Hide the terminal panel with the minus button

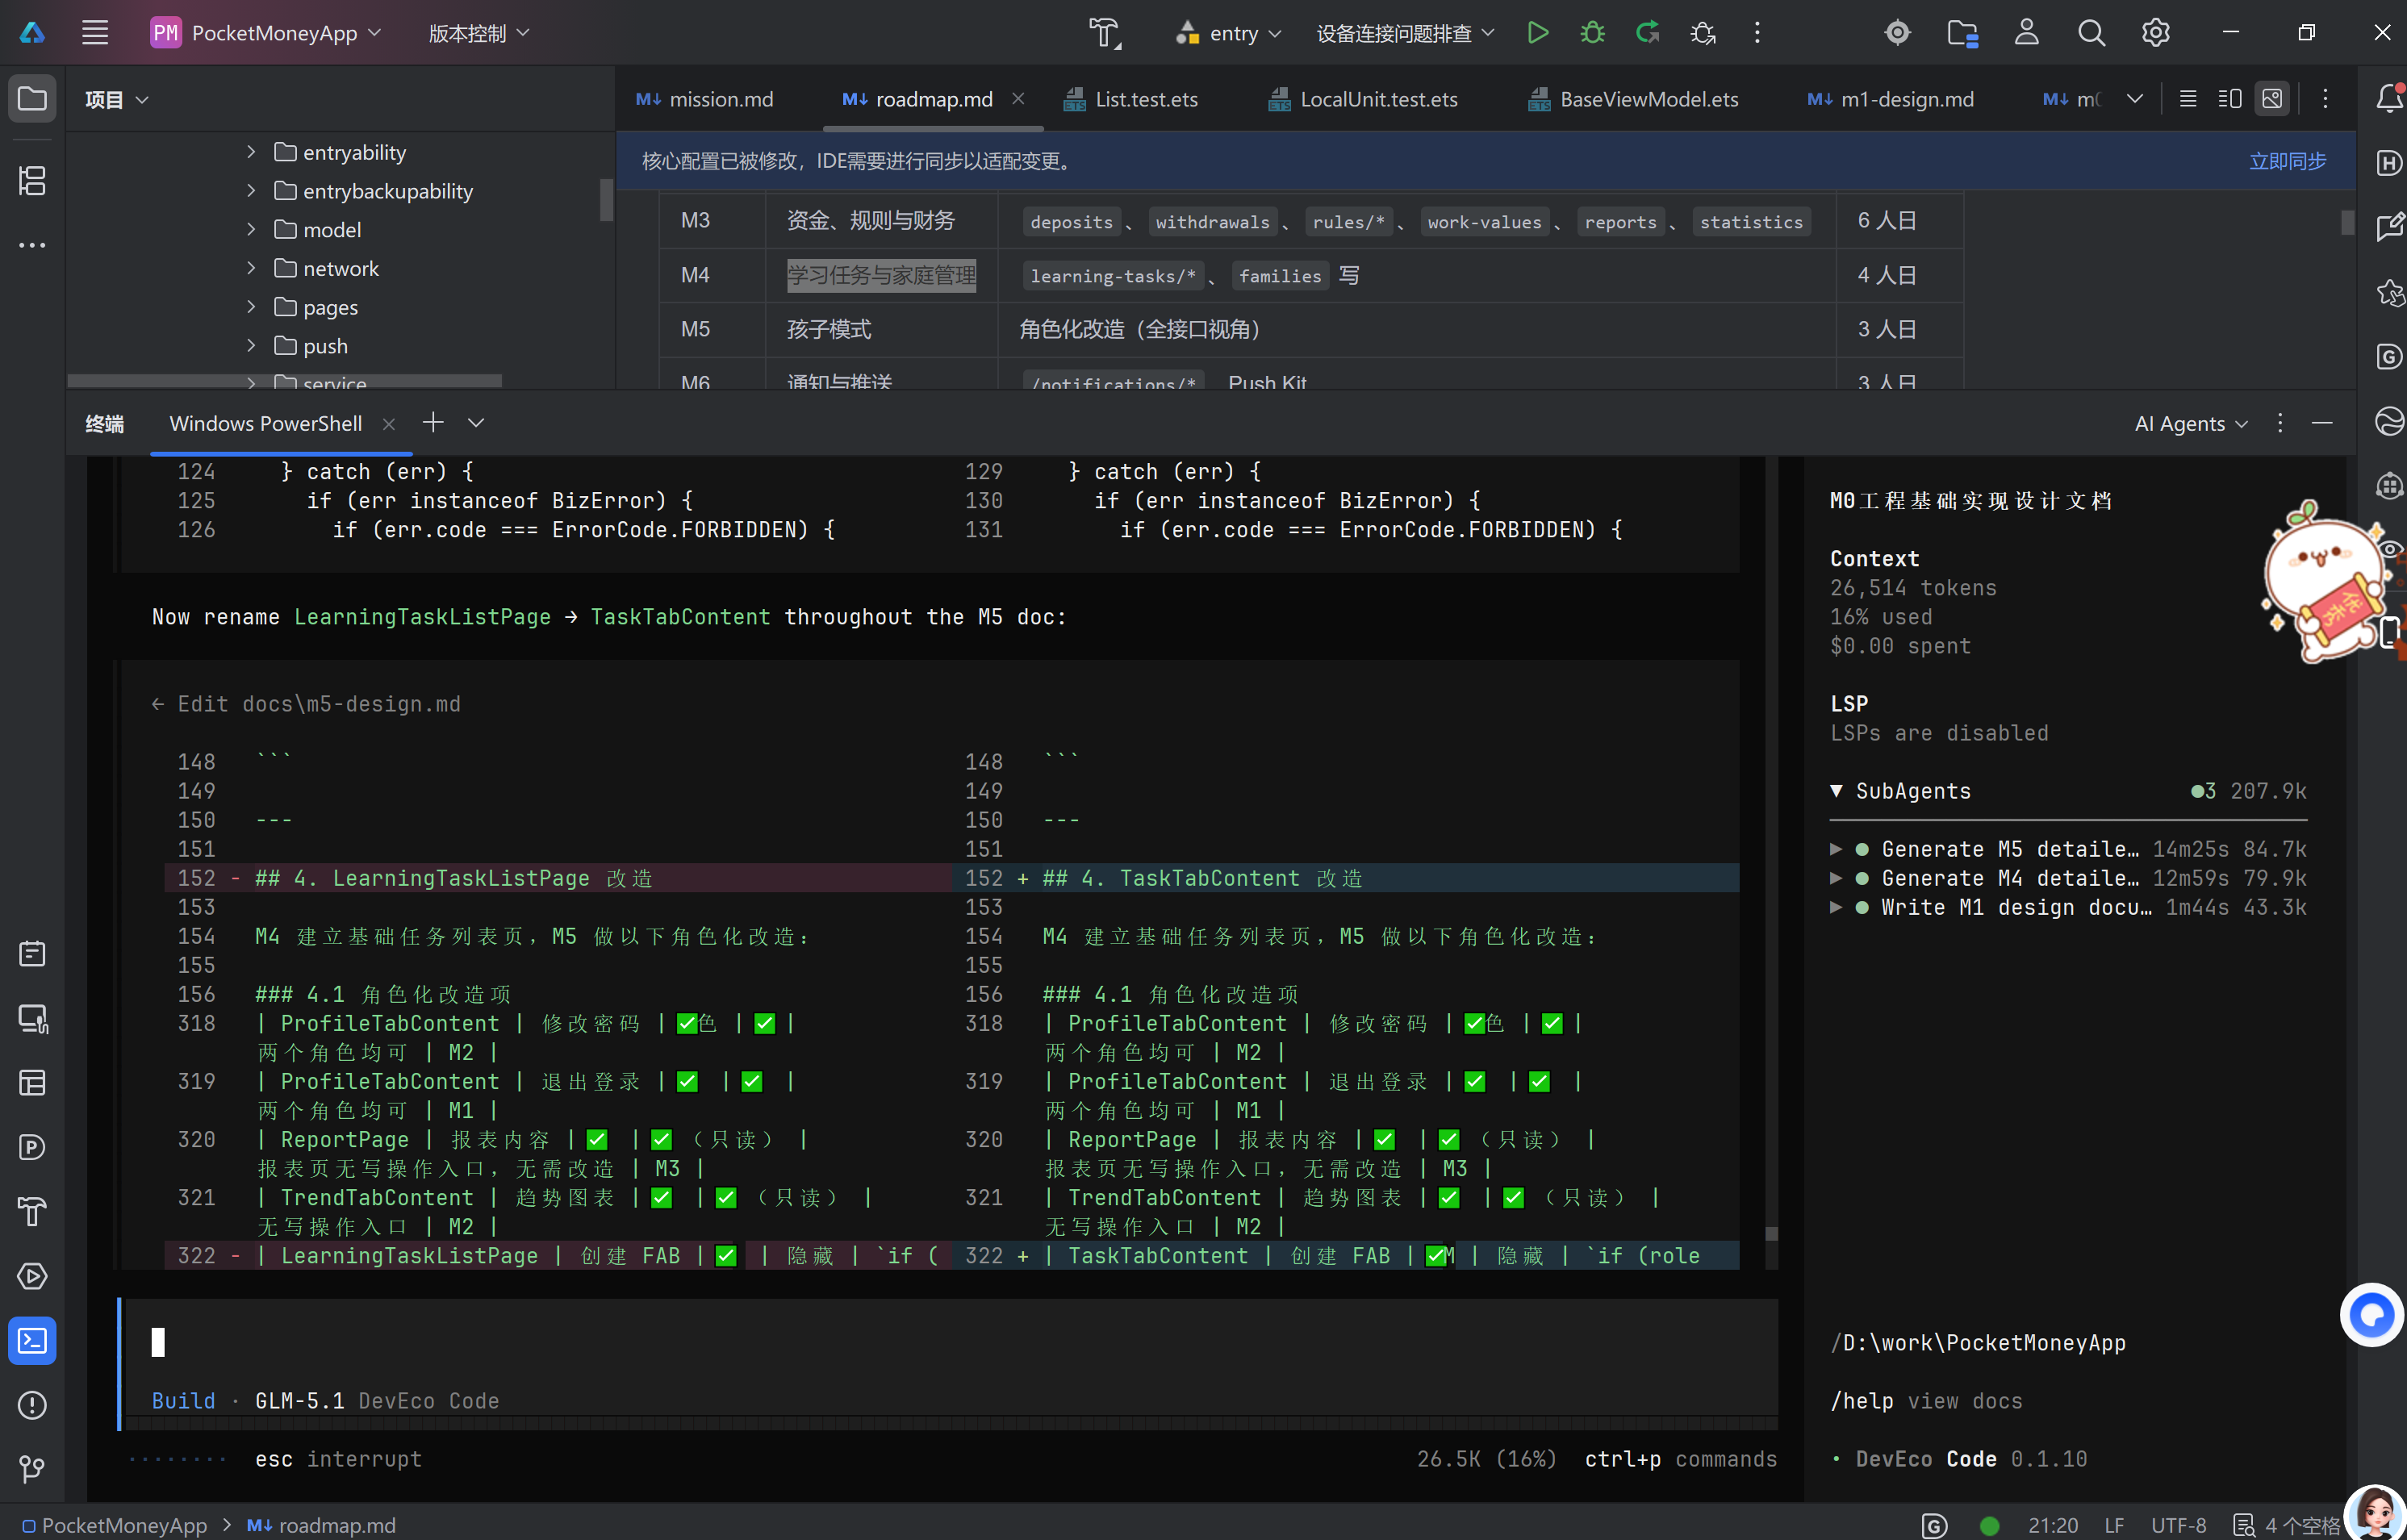tap(2322, 423)
